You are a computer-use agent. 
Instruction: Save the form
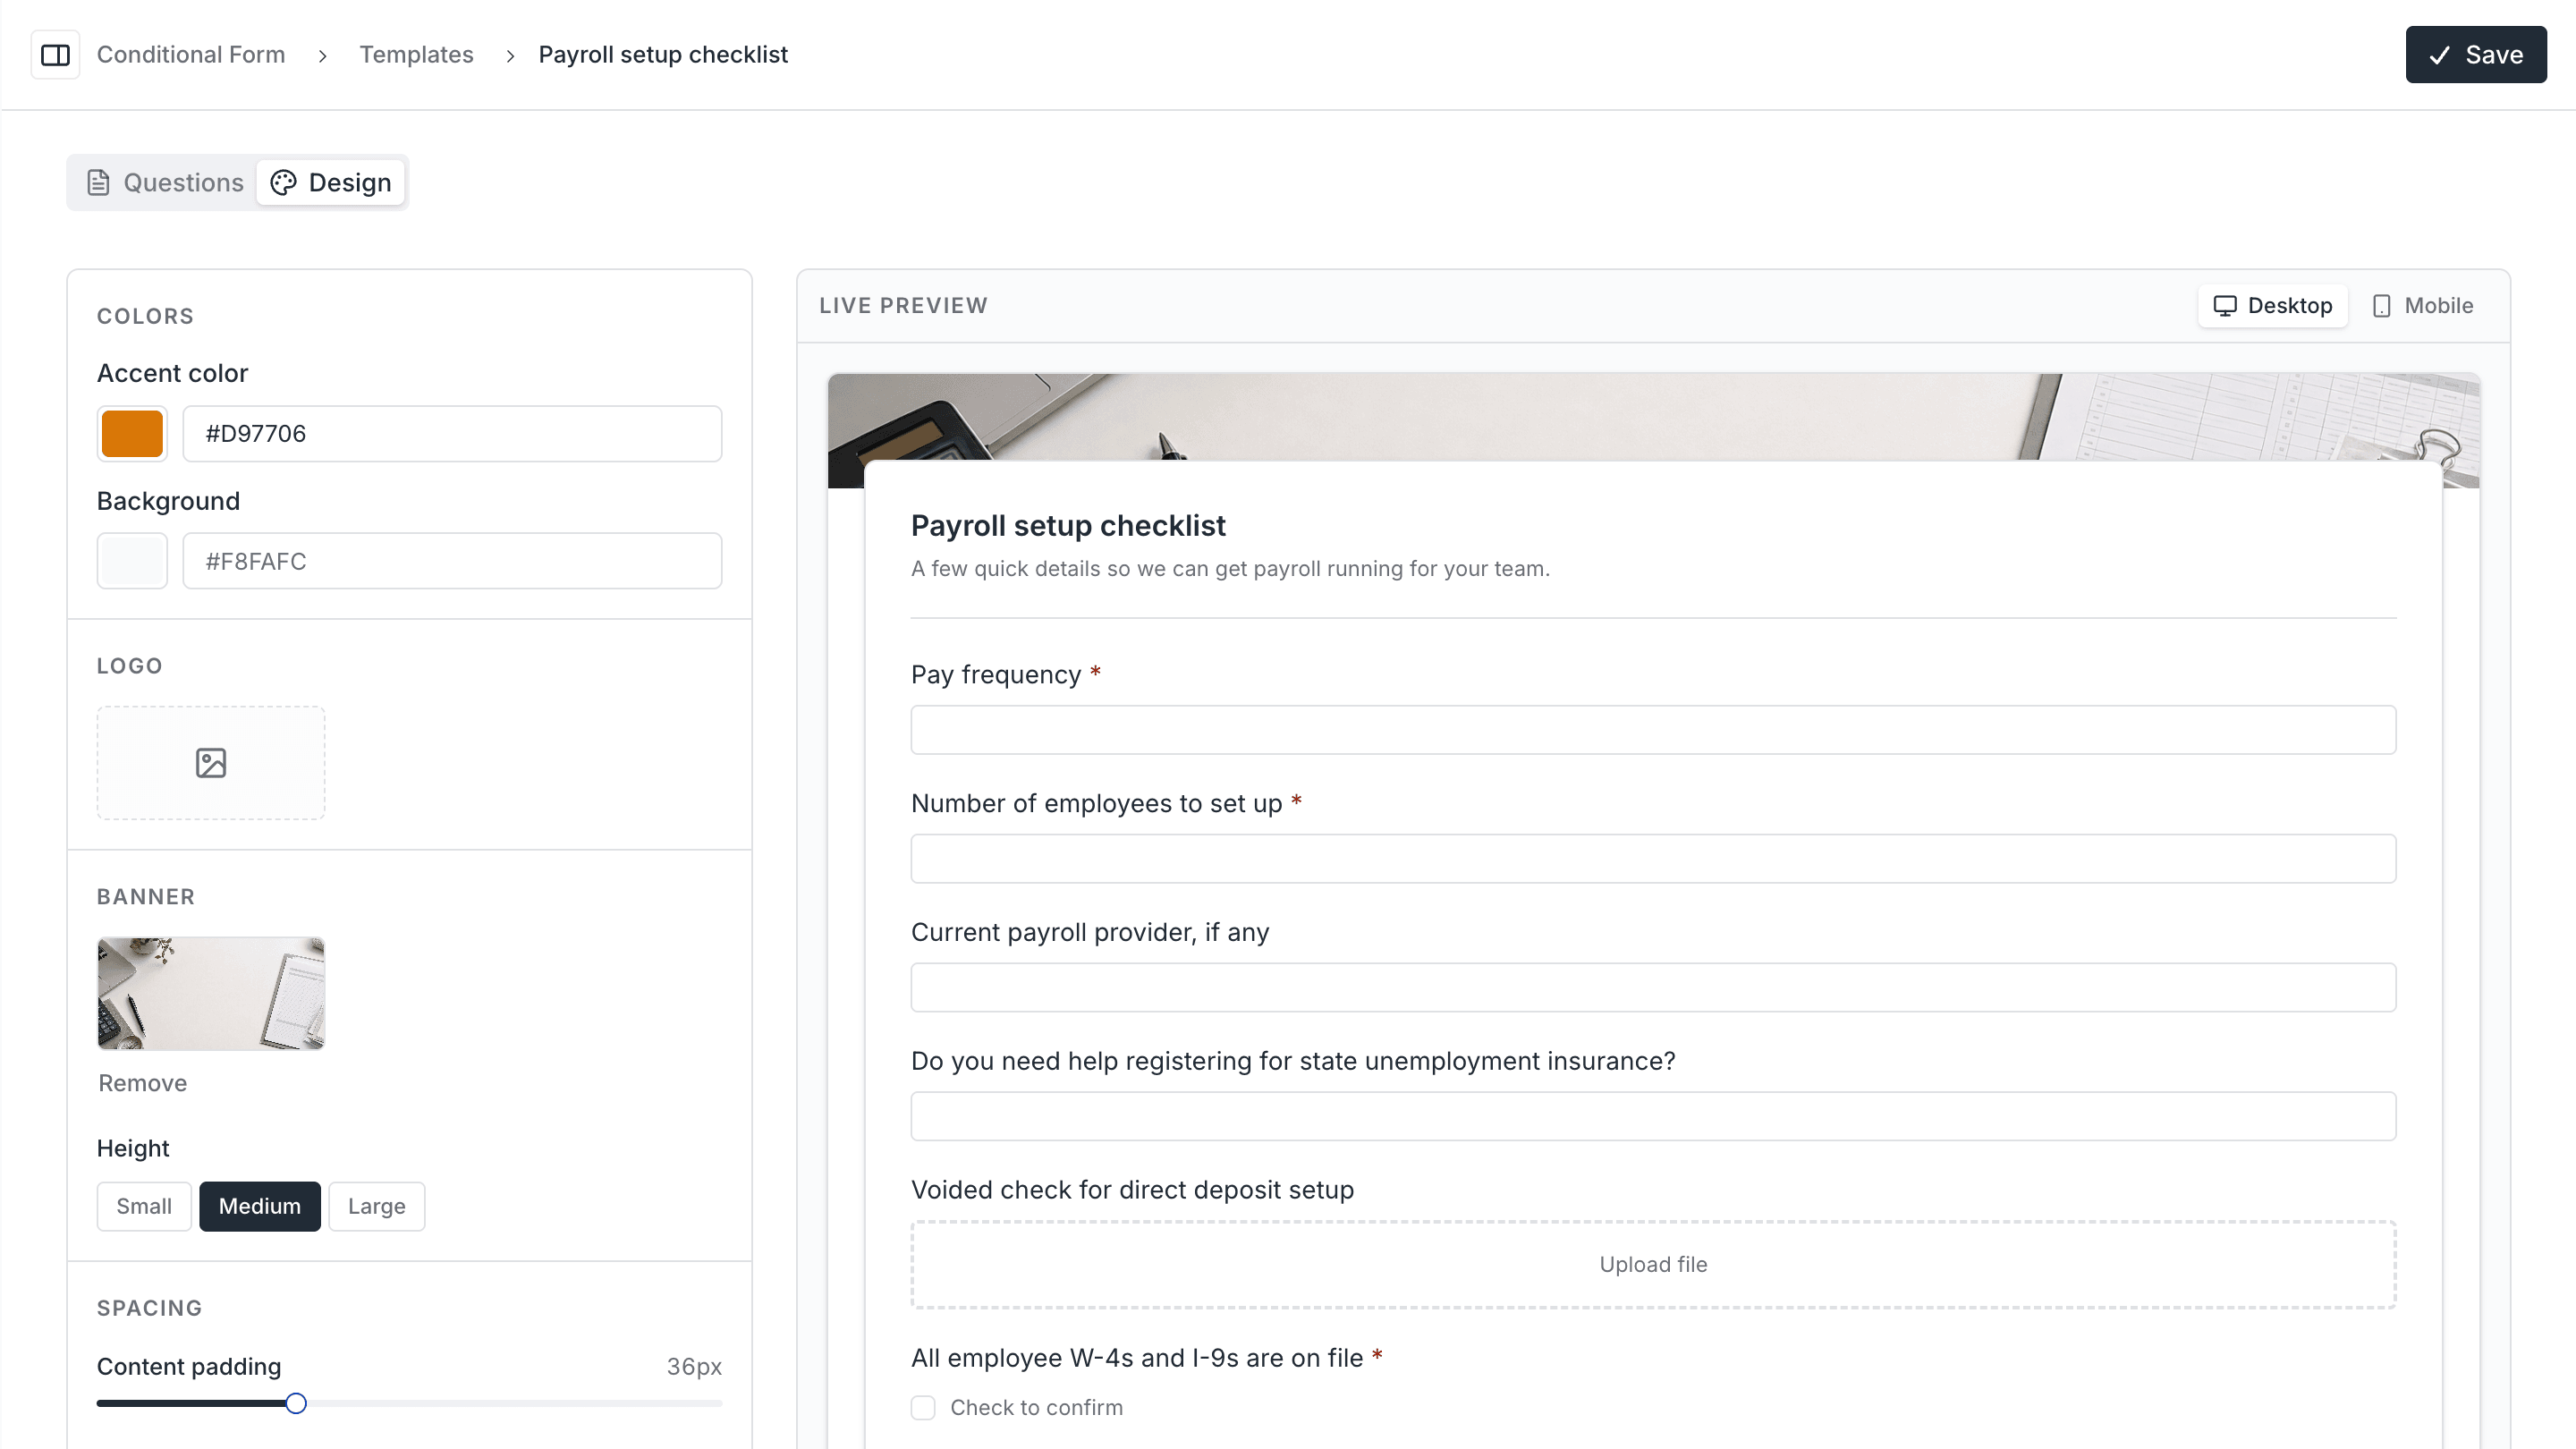pos(2476,55)
